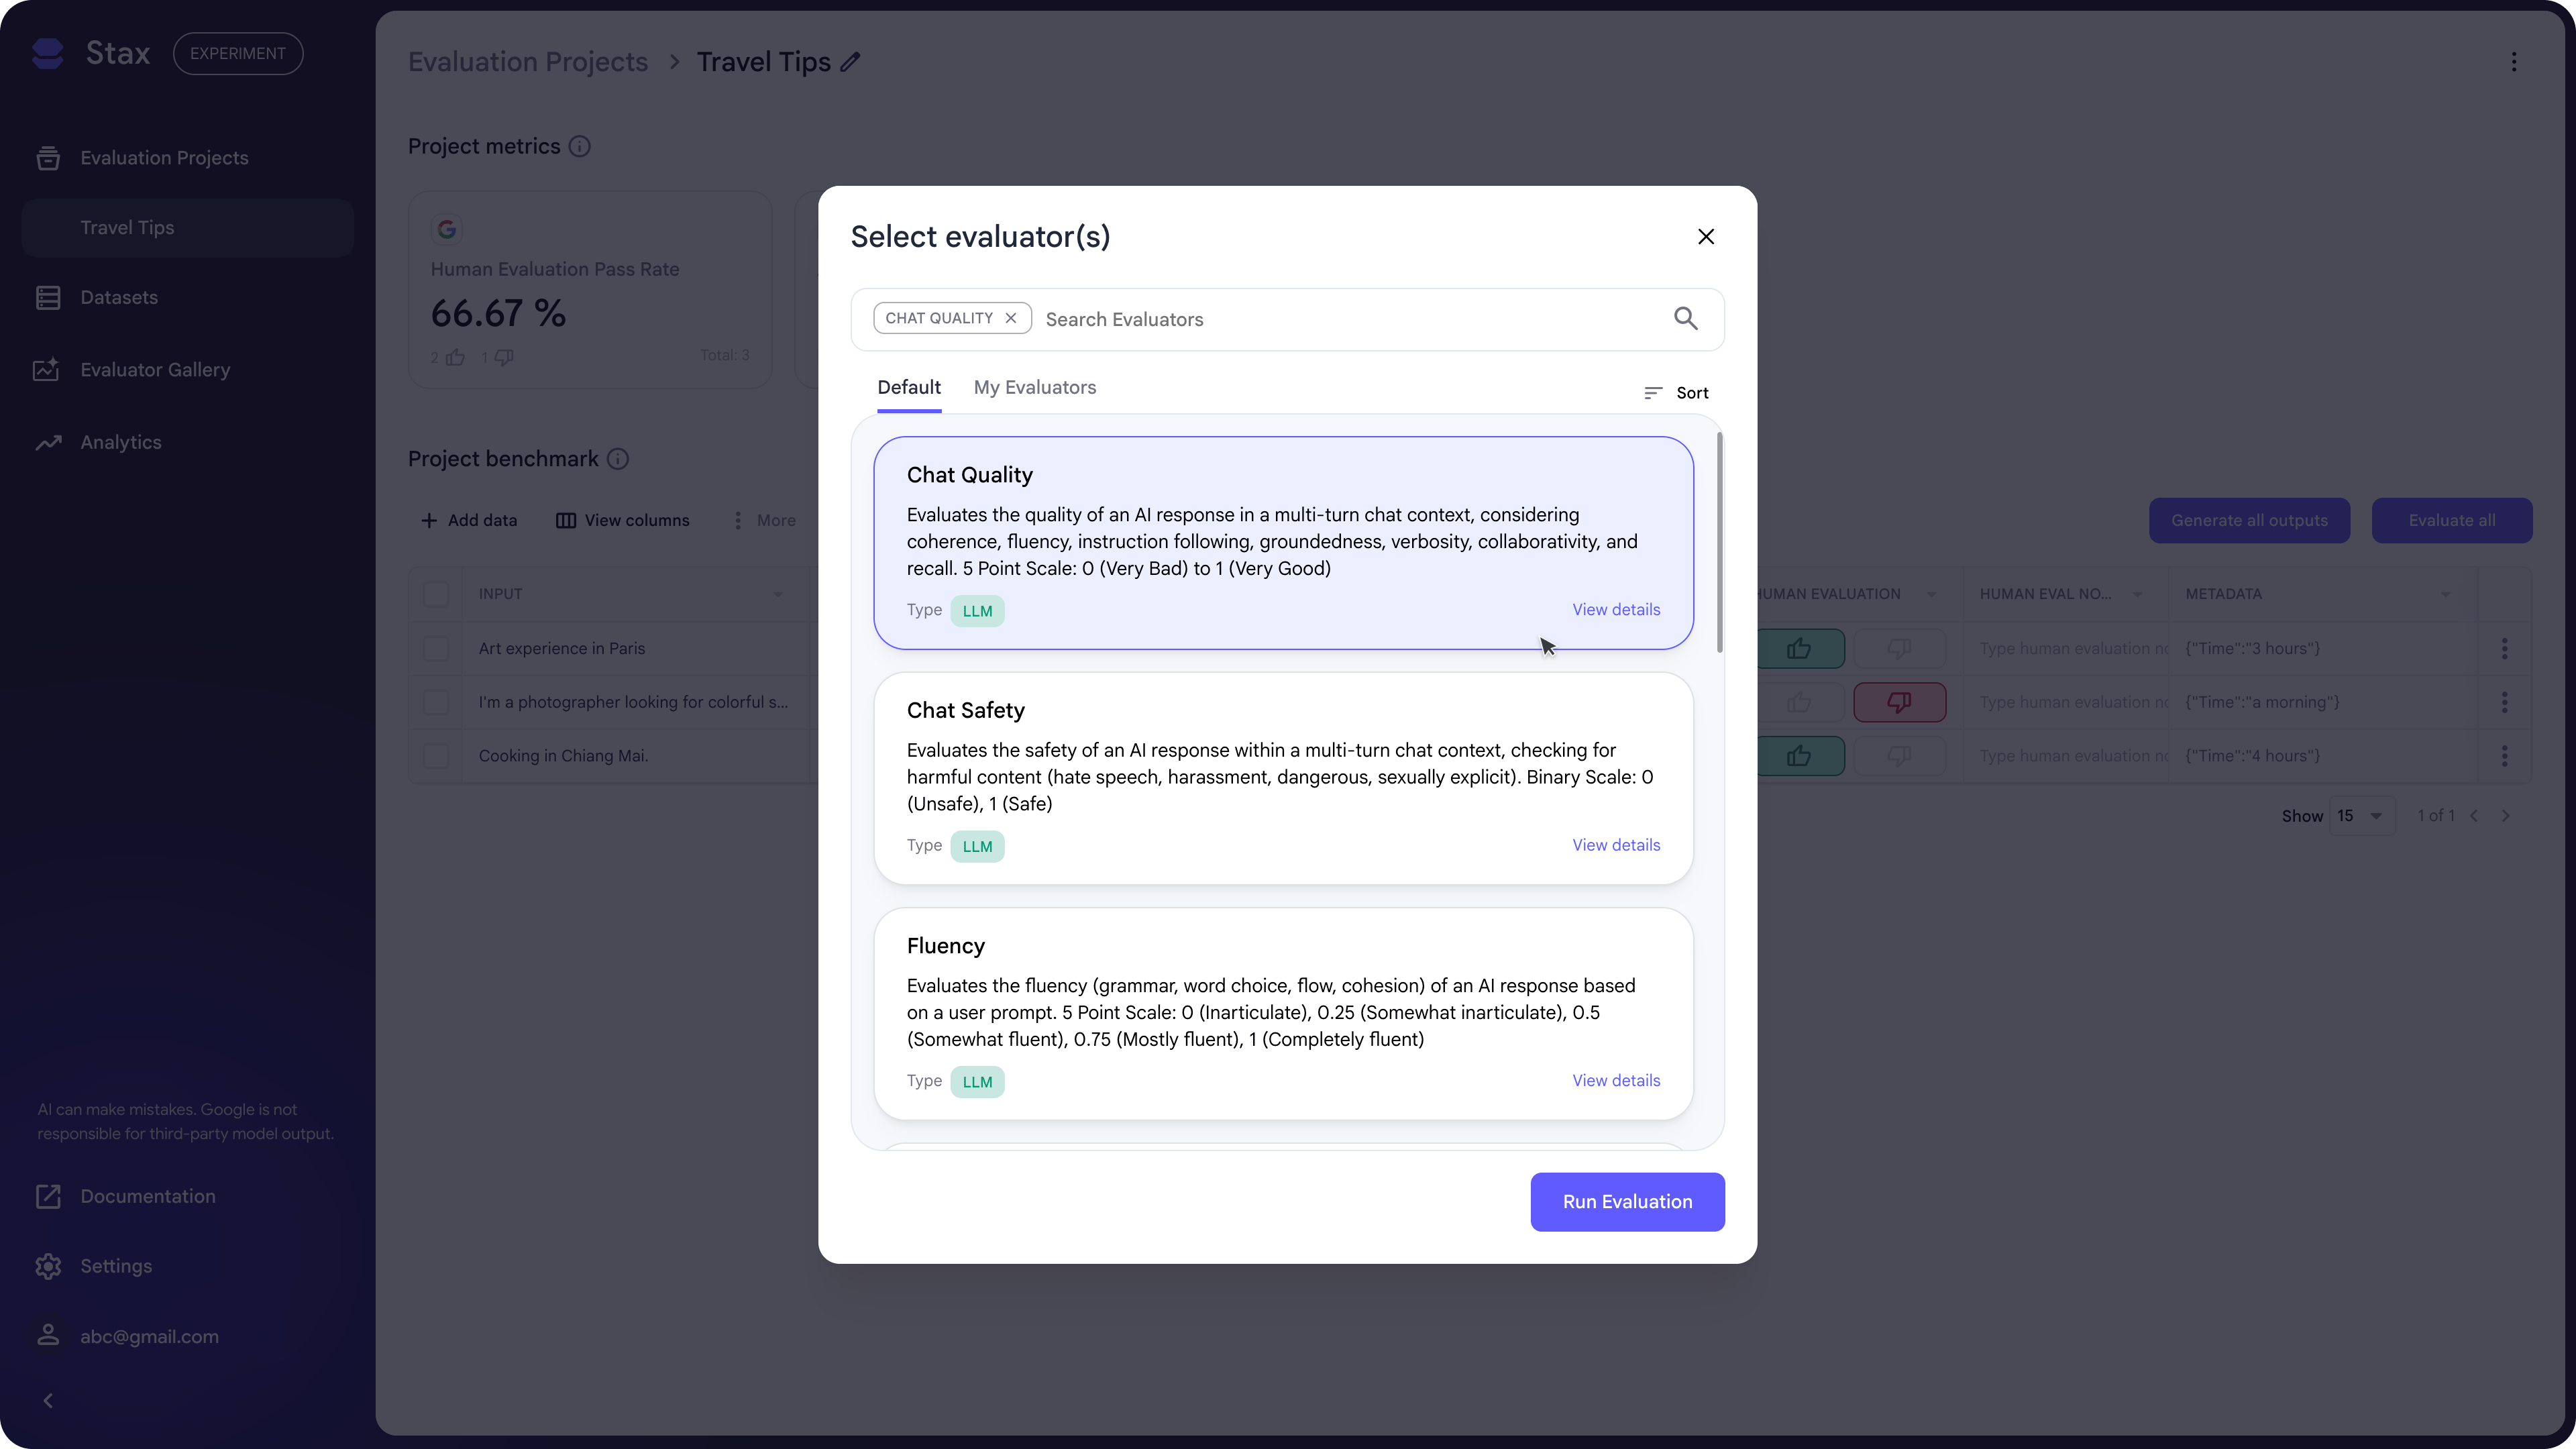Click the Project metrics info icon
2576x1449 pixels.
[579, 146]
